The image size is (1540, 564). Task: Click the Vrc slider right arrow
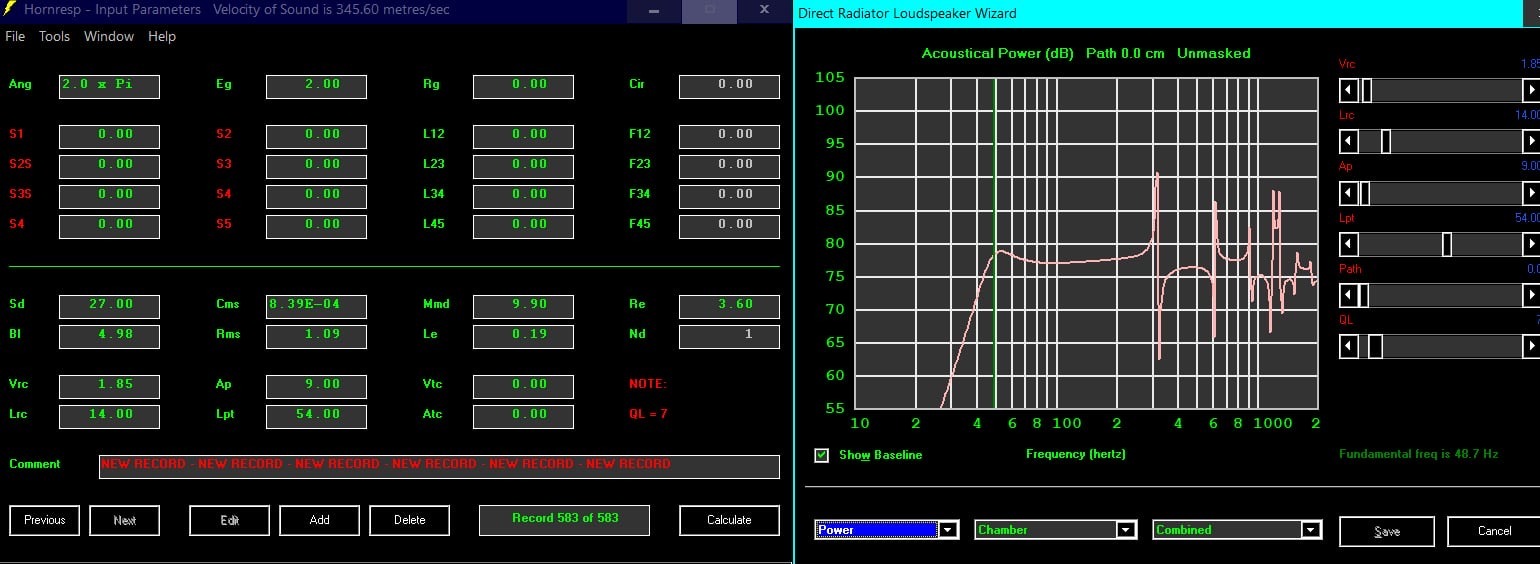click(1531, 91)
